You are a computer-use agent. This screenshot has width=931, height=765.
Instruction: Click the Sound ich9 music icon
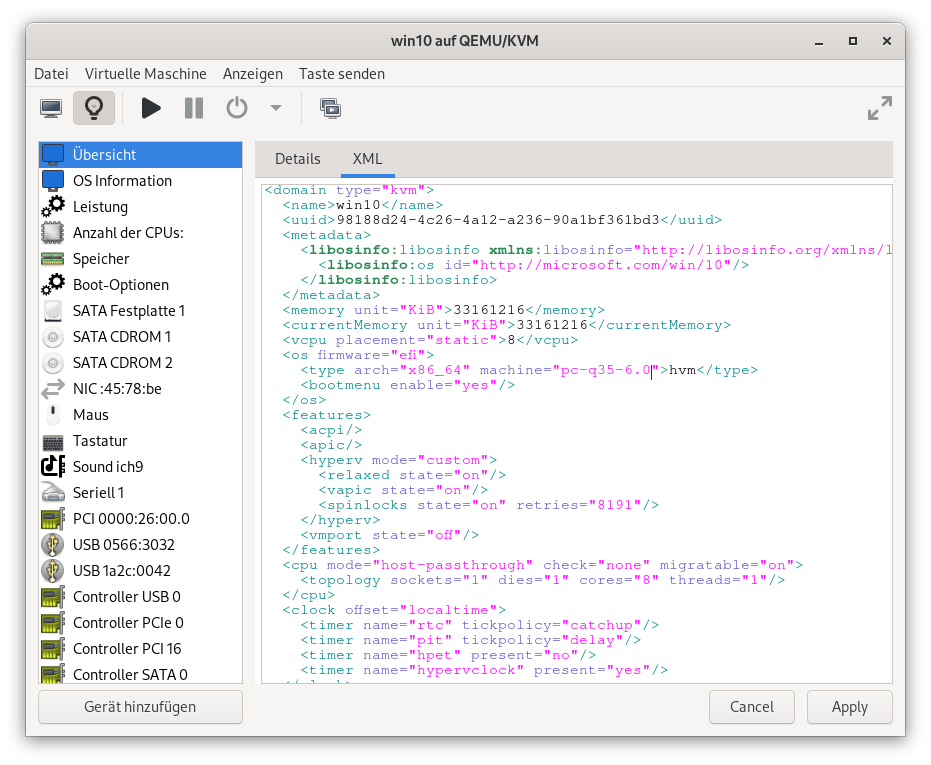point(53,466)
